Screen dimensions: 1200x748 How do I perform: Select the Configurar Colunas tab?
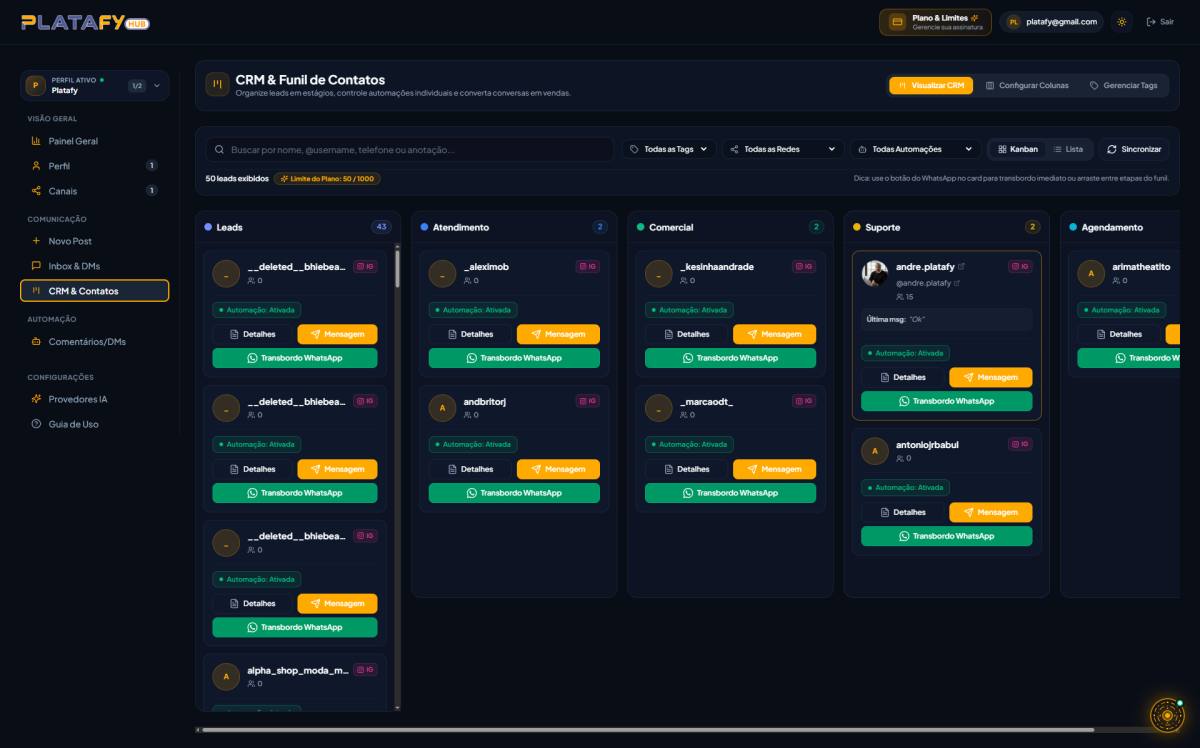click(1027, 85)
